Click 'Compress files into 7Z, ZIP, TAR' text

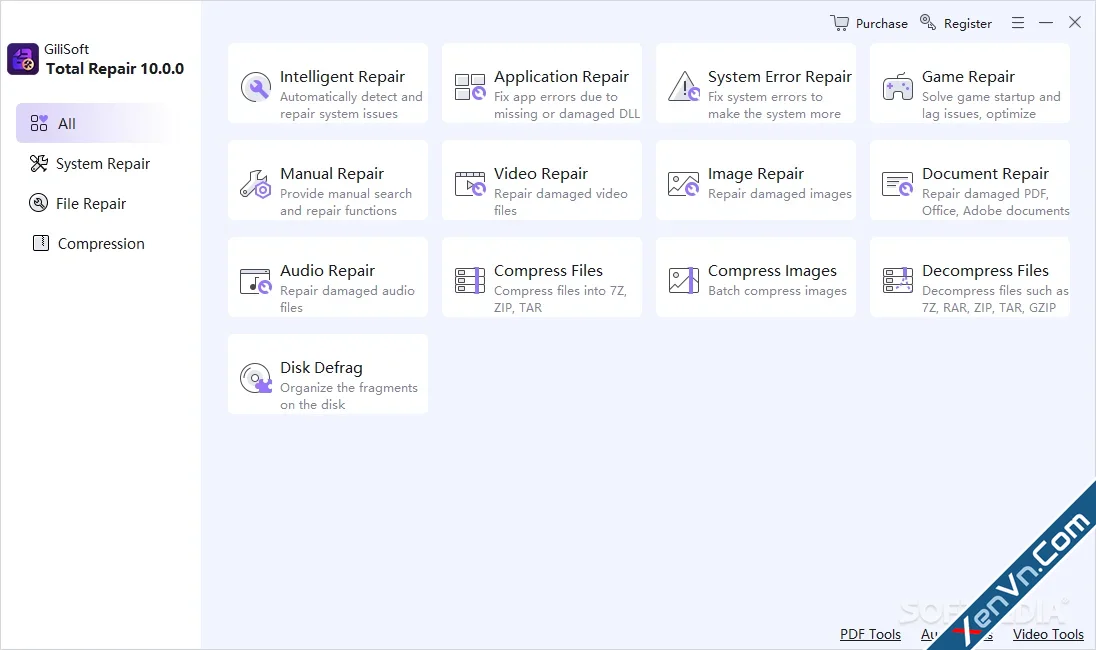tap(560, 298)
